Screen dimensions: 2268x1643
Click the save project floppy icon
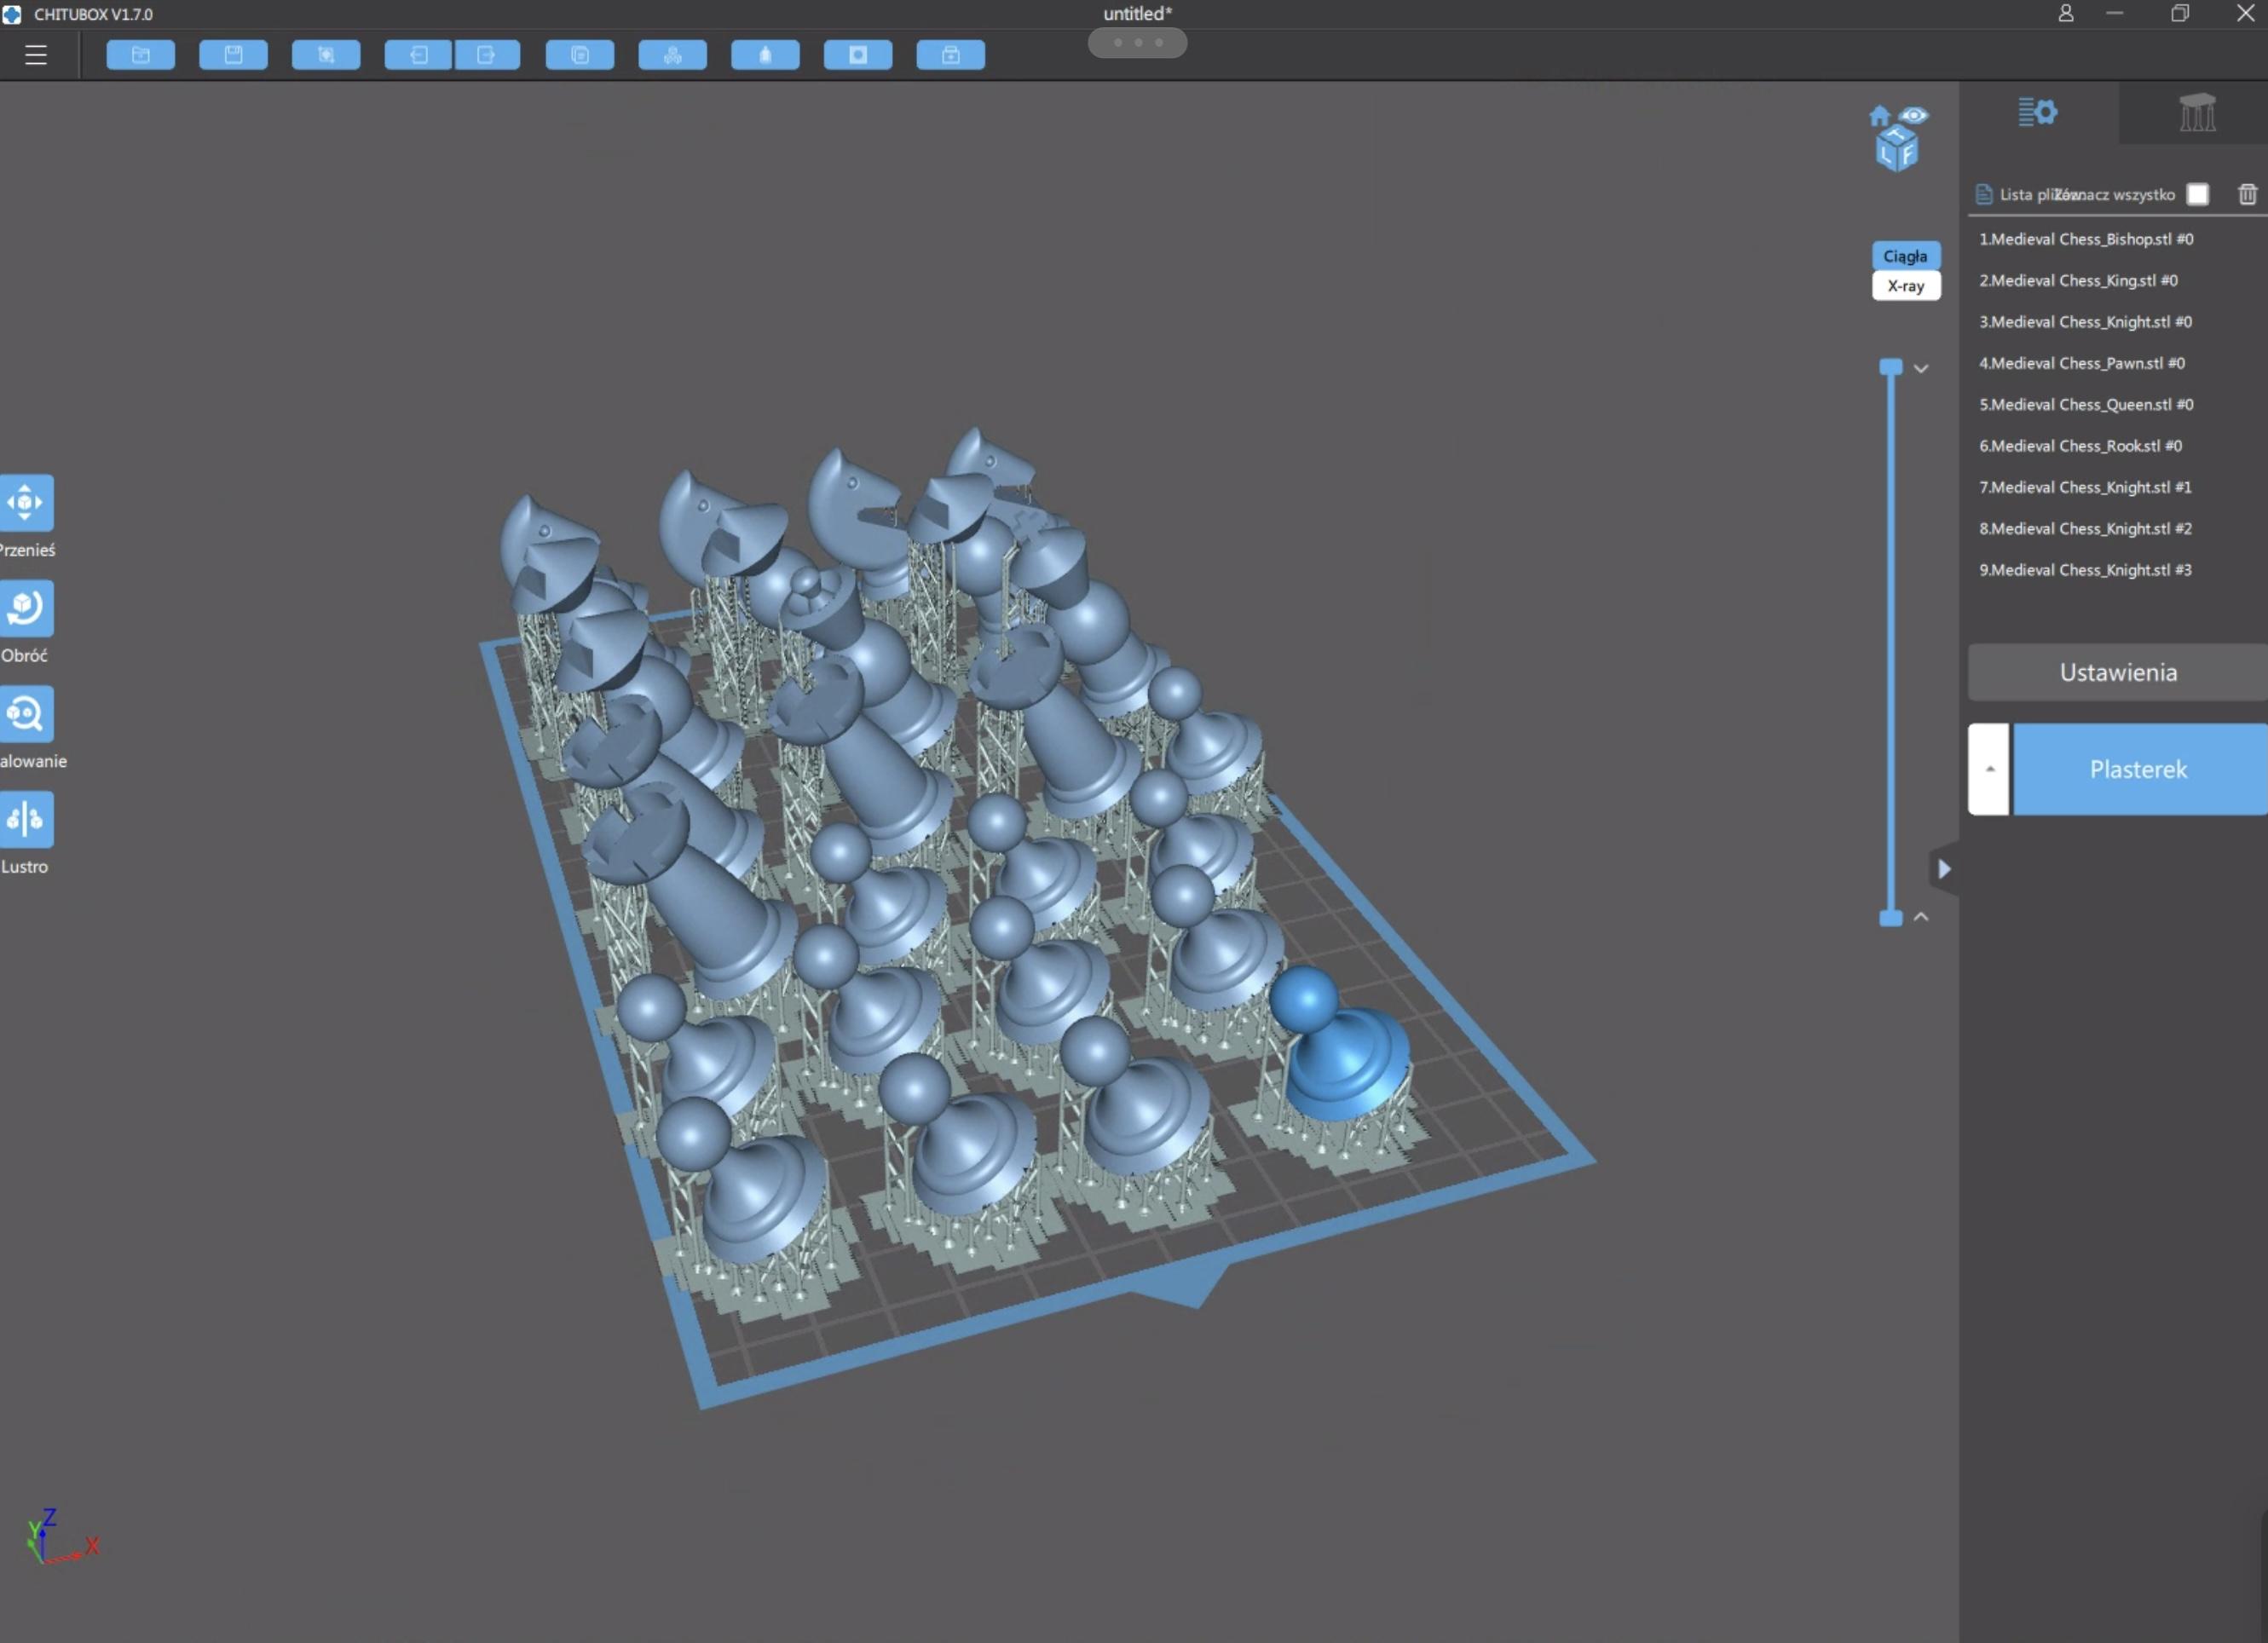pos(233,55)
